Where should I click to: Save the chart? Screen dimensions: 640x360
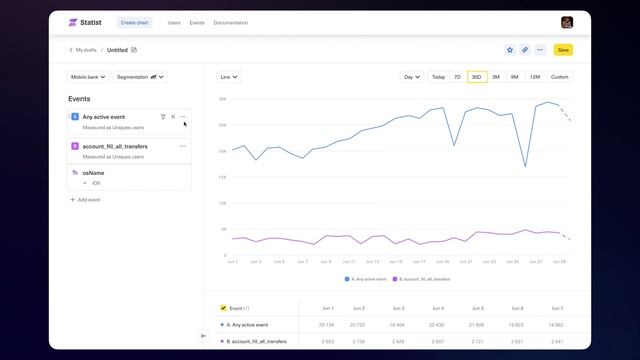(563, 50)
